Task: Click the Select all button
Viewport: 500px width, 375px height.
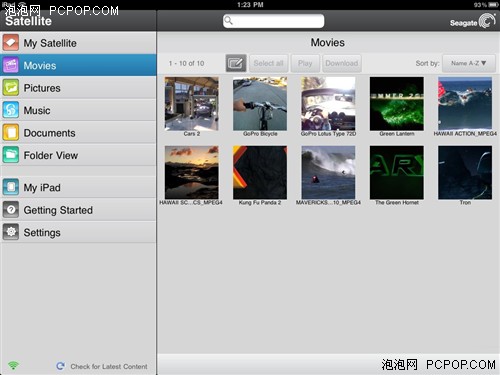Action: (269, 63)
